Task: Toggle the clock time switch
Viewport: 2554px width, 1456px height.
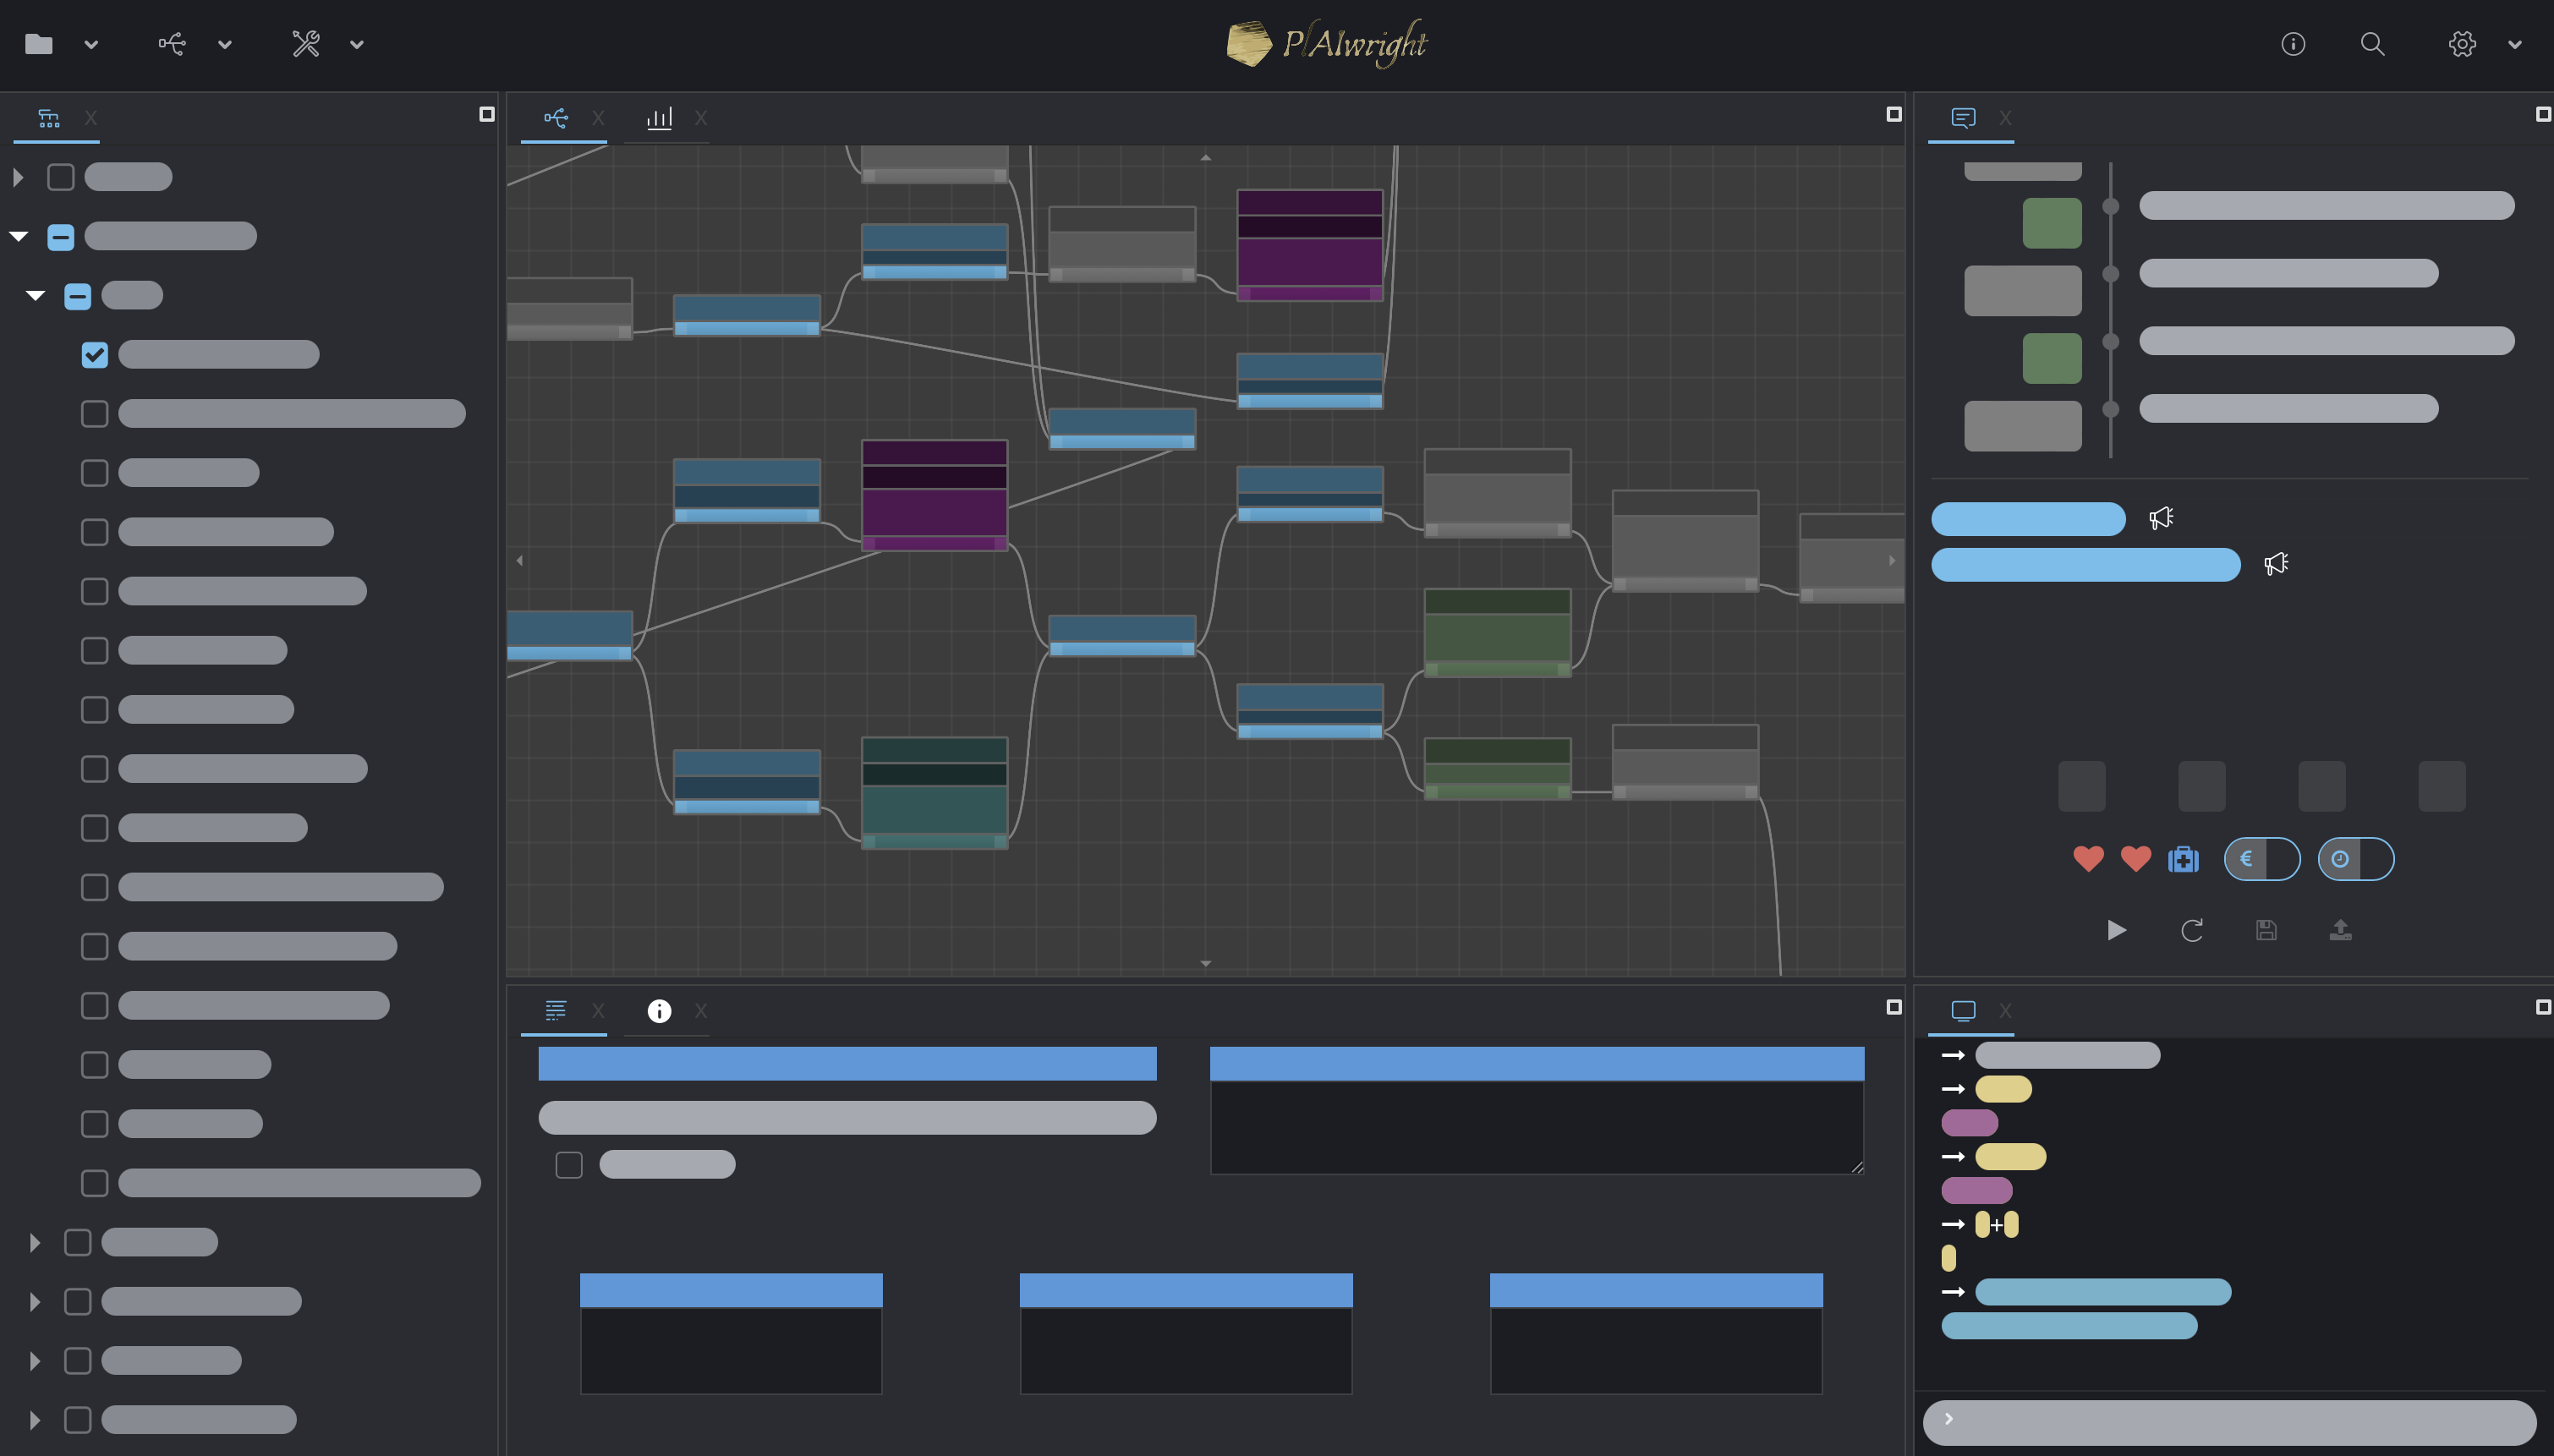Action: click(2356, 859)
